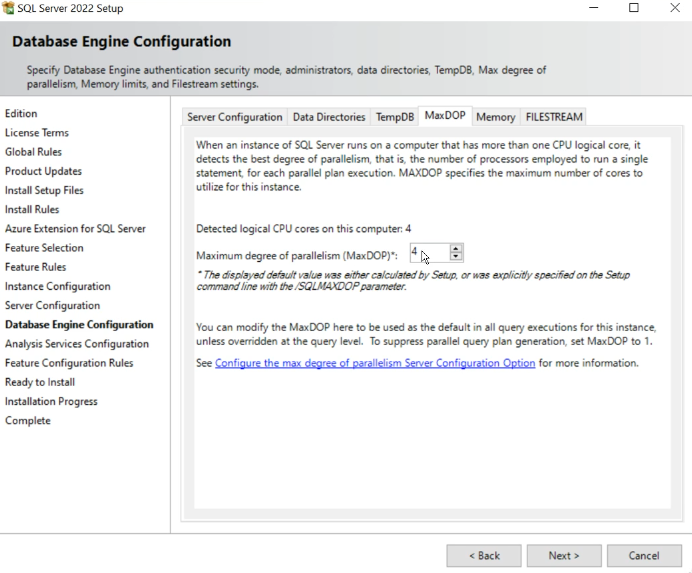Select the MaxDOP tab
Screen dimensions: 692x573
pos(445,116)
